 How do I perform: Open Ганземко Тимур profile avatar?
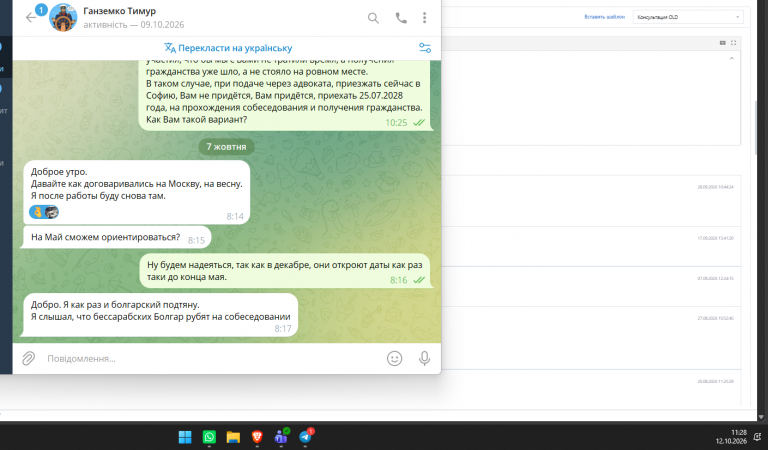coord(63,18)
